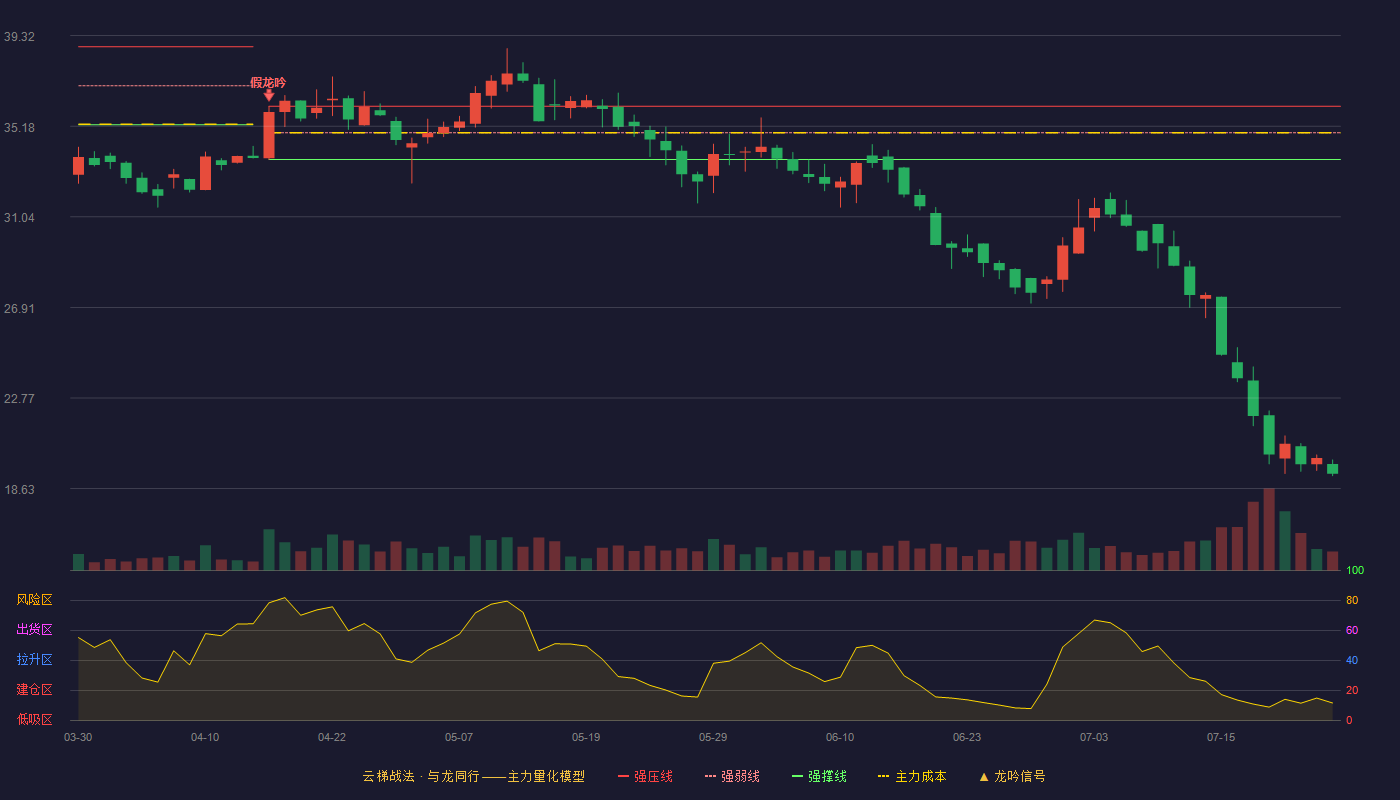Select the 风险区 zone label
The height and width of the screenshot is (800, 1400).
(x=34, y=600)
